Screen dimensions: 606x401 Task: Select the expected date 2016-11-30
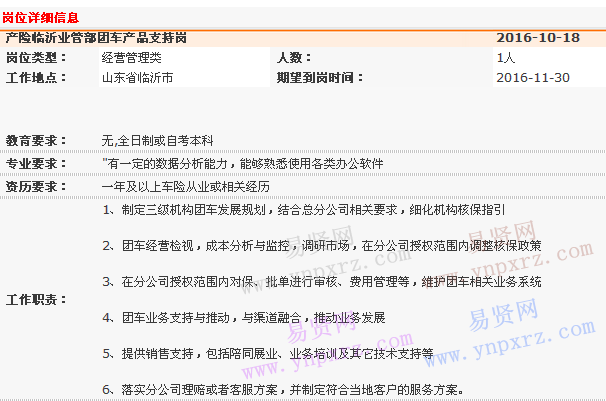click(x=533, y=78)
